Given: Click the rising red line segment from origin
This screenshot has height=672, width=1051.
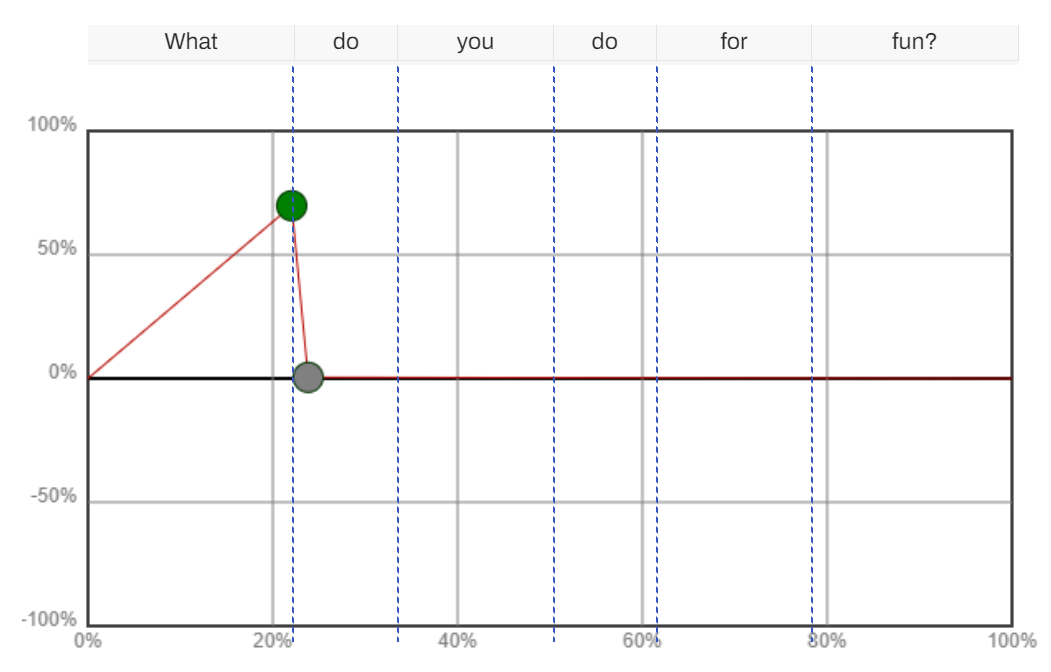Looking at the screenshot, I should pyautogui.click(x=184, y=298).
